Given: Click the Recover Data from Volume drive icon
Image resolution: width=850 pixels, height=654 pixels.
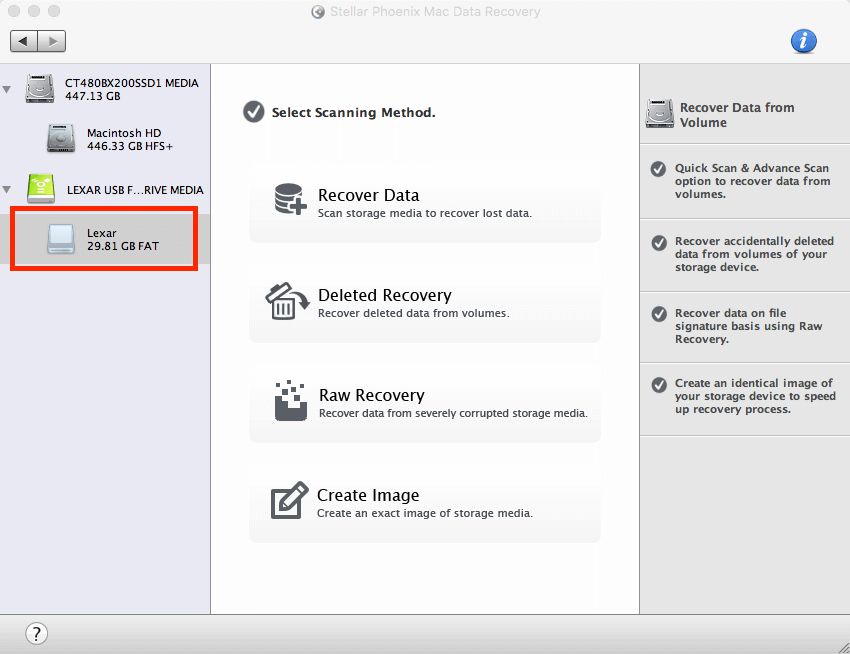Looking at the screenshot, I should (x=660, y=113).
